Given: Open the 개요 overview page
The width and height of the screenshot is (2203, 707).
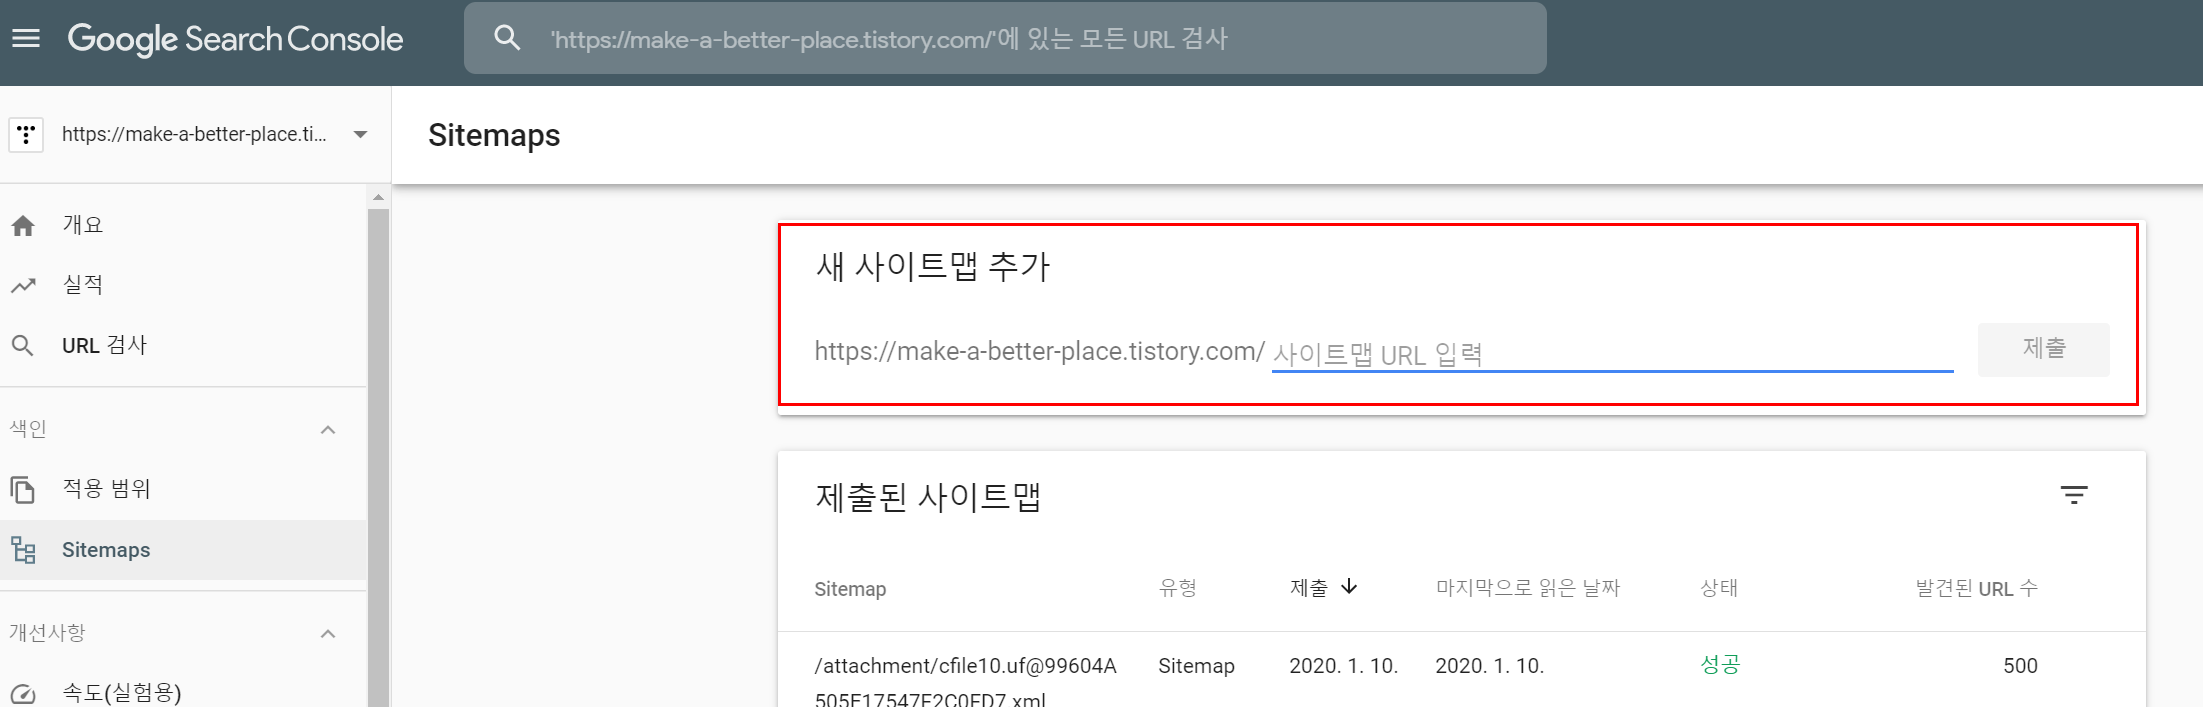Looking at the screenshot, I should click(83, 225).
